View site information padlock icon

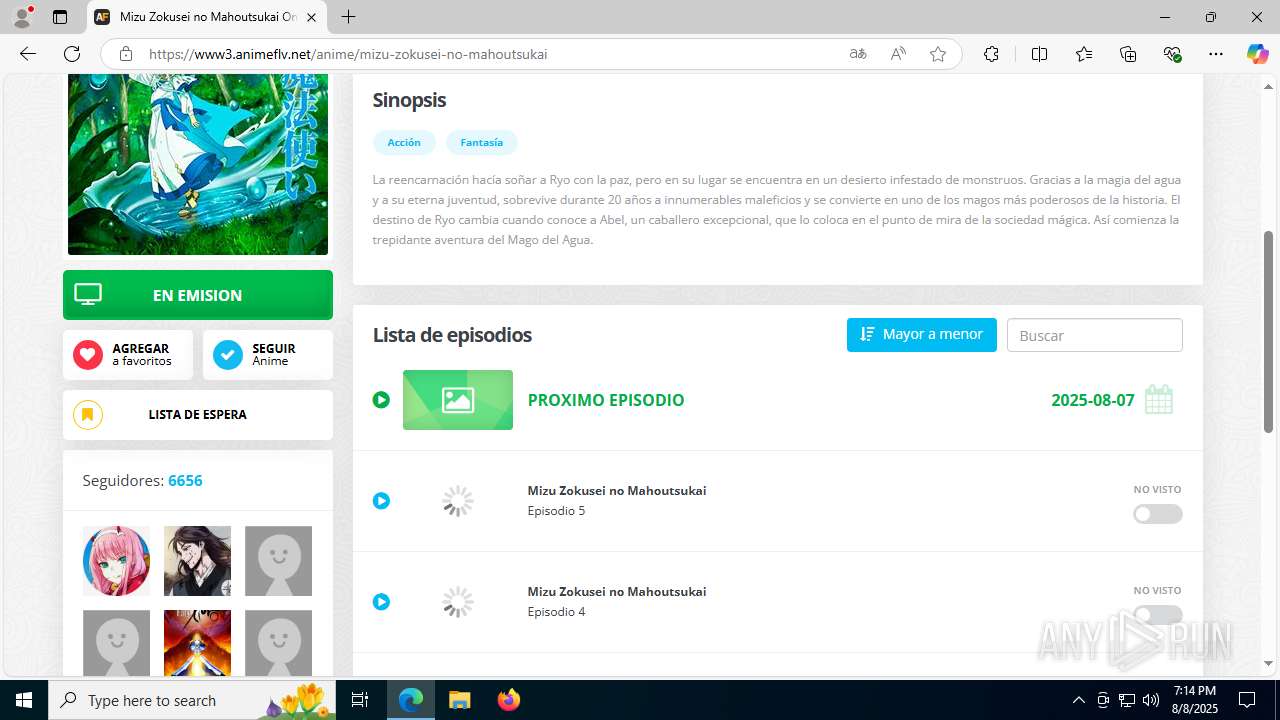coord(126,54)
